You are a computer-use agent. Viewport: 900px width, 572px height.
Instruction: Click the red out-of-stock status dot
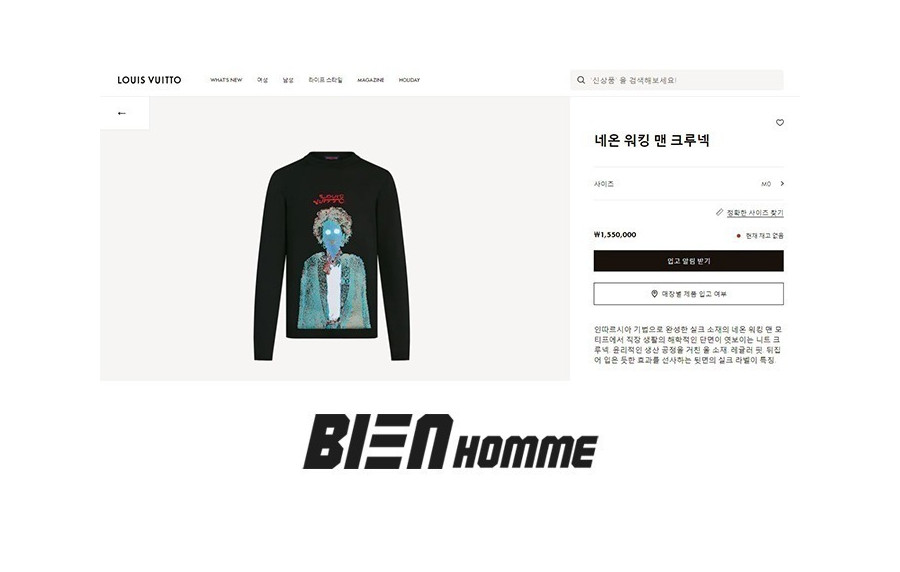pyautogui.click(x=738, y=236)
